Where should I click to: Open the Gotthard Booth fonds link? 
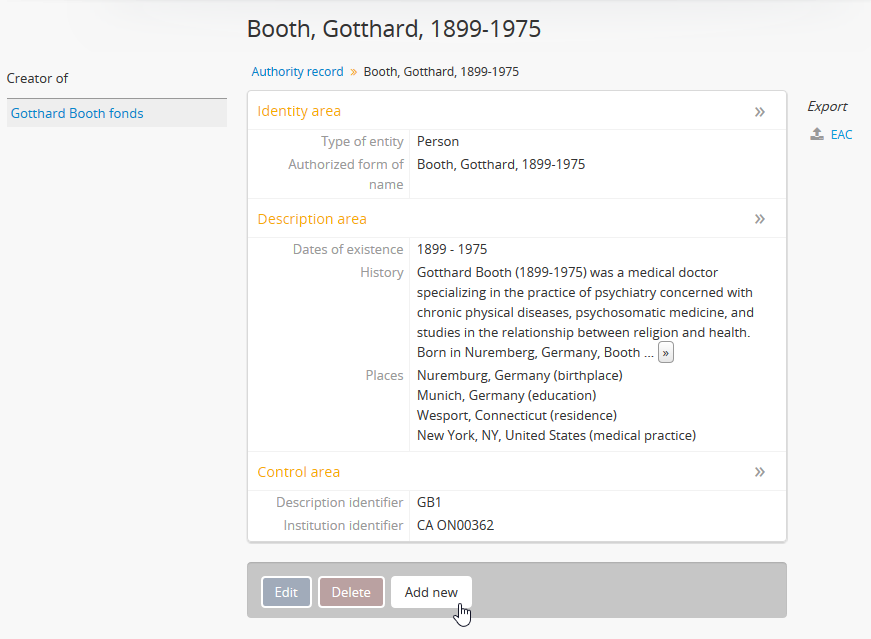[77, 113]
